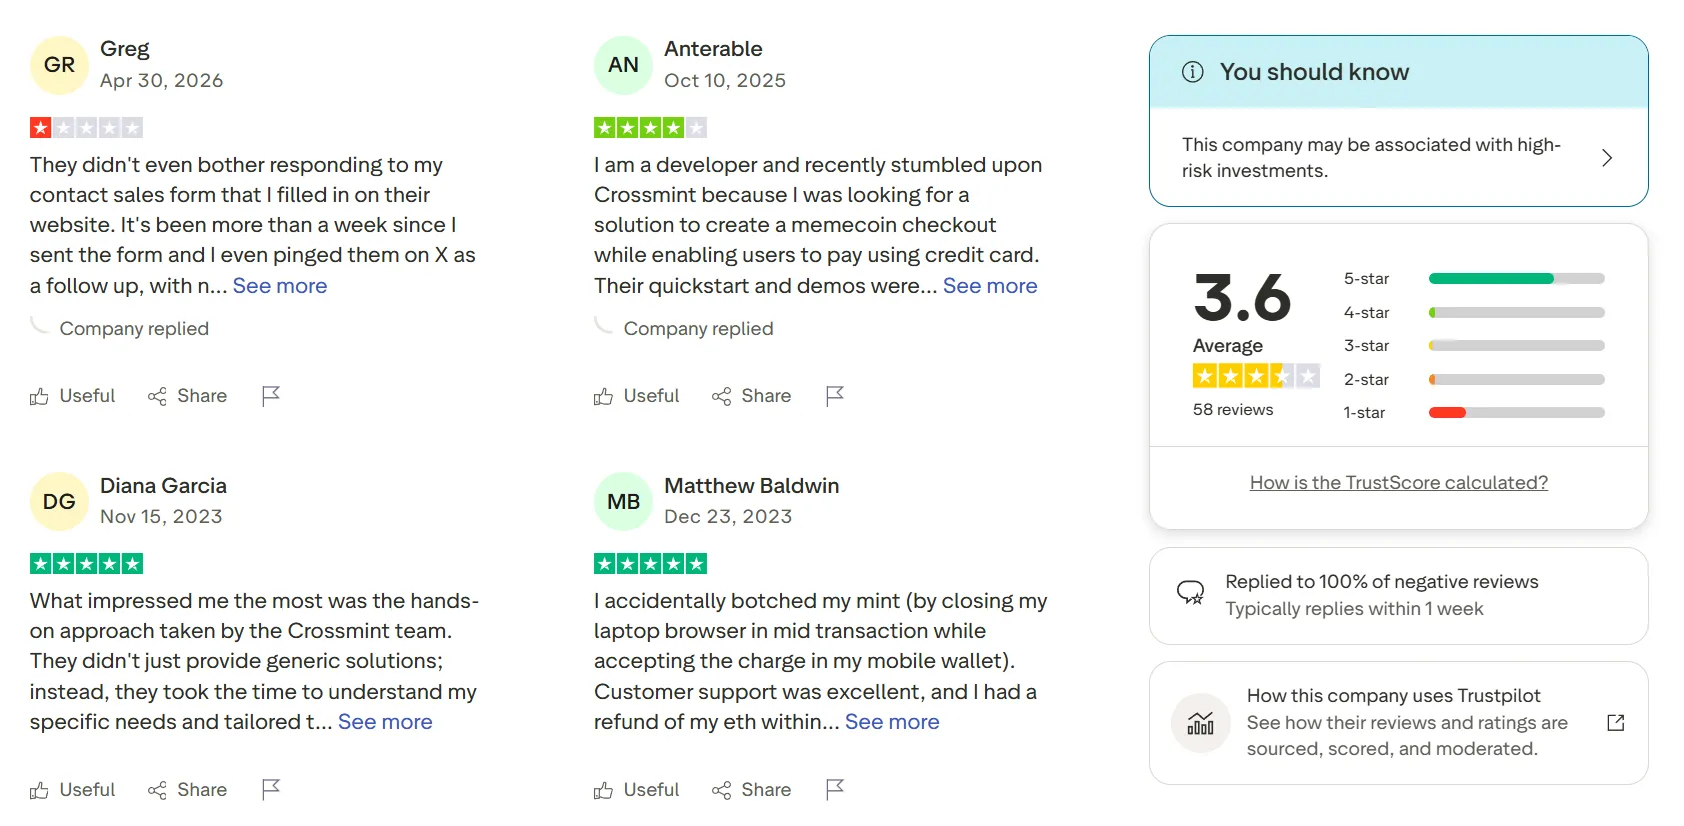
Task: Expand Greg's review with See more
Action: pyautogui.click(x=280, y=286)
